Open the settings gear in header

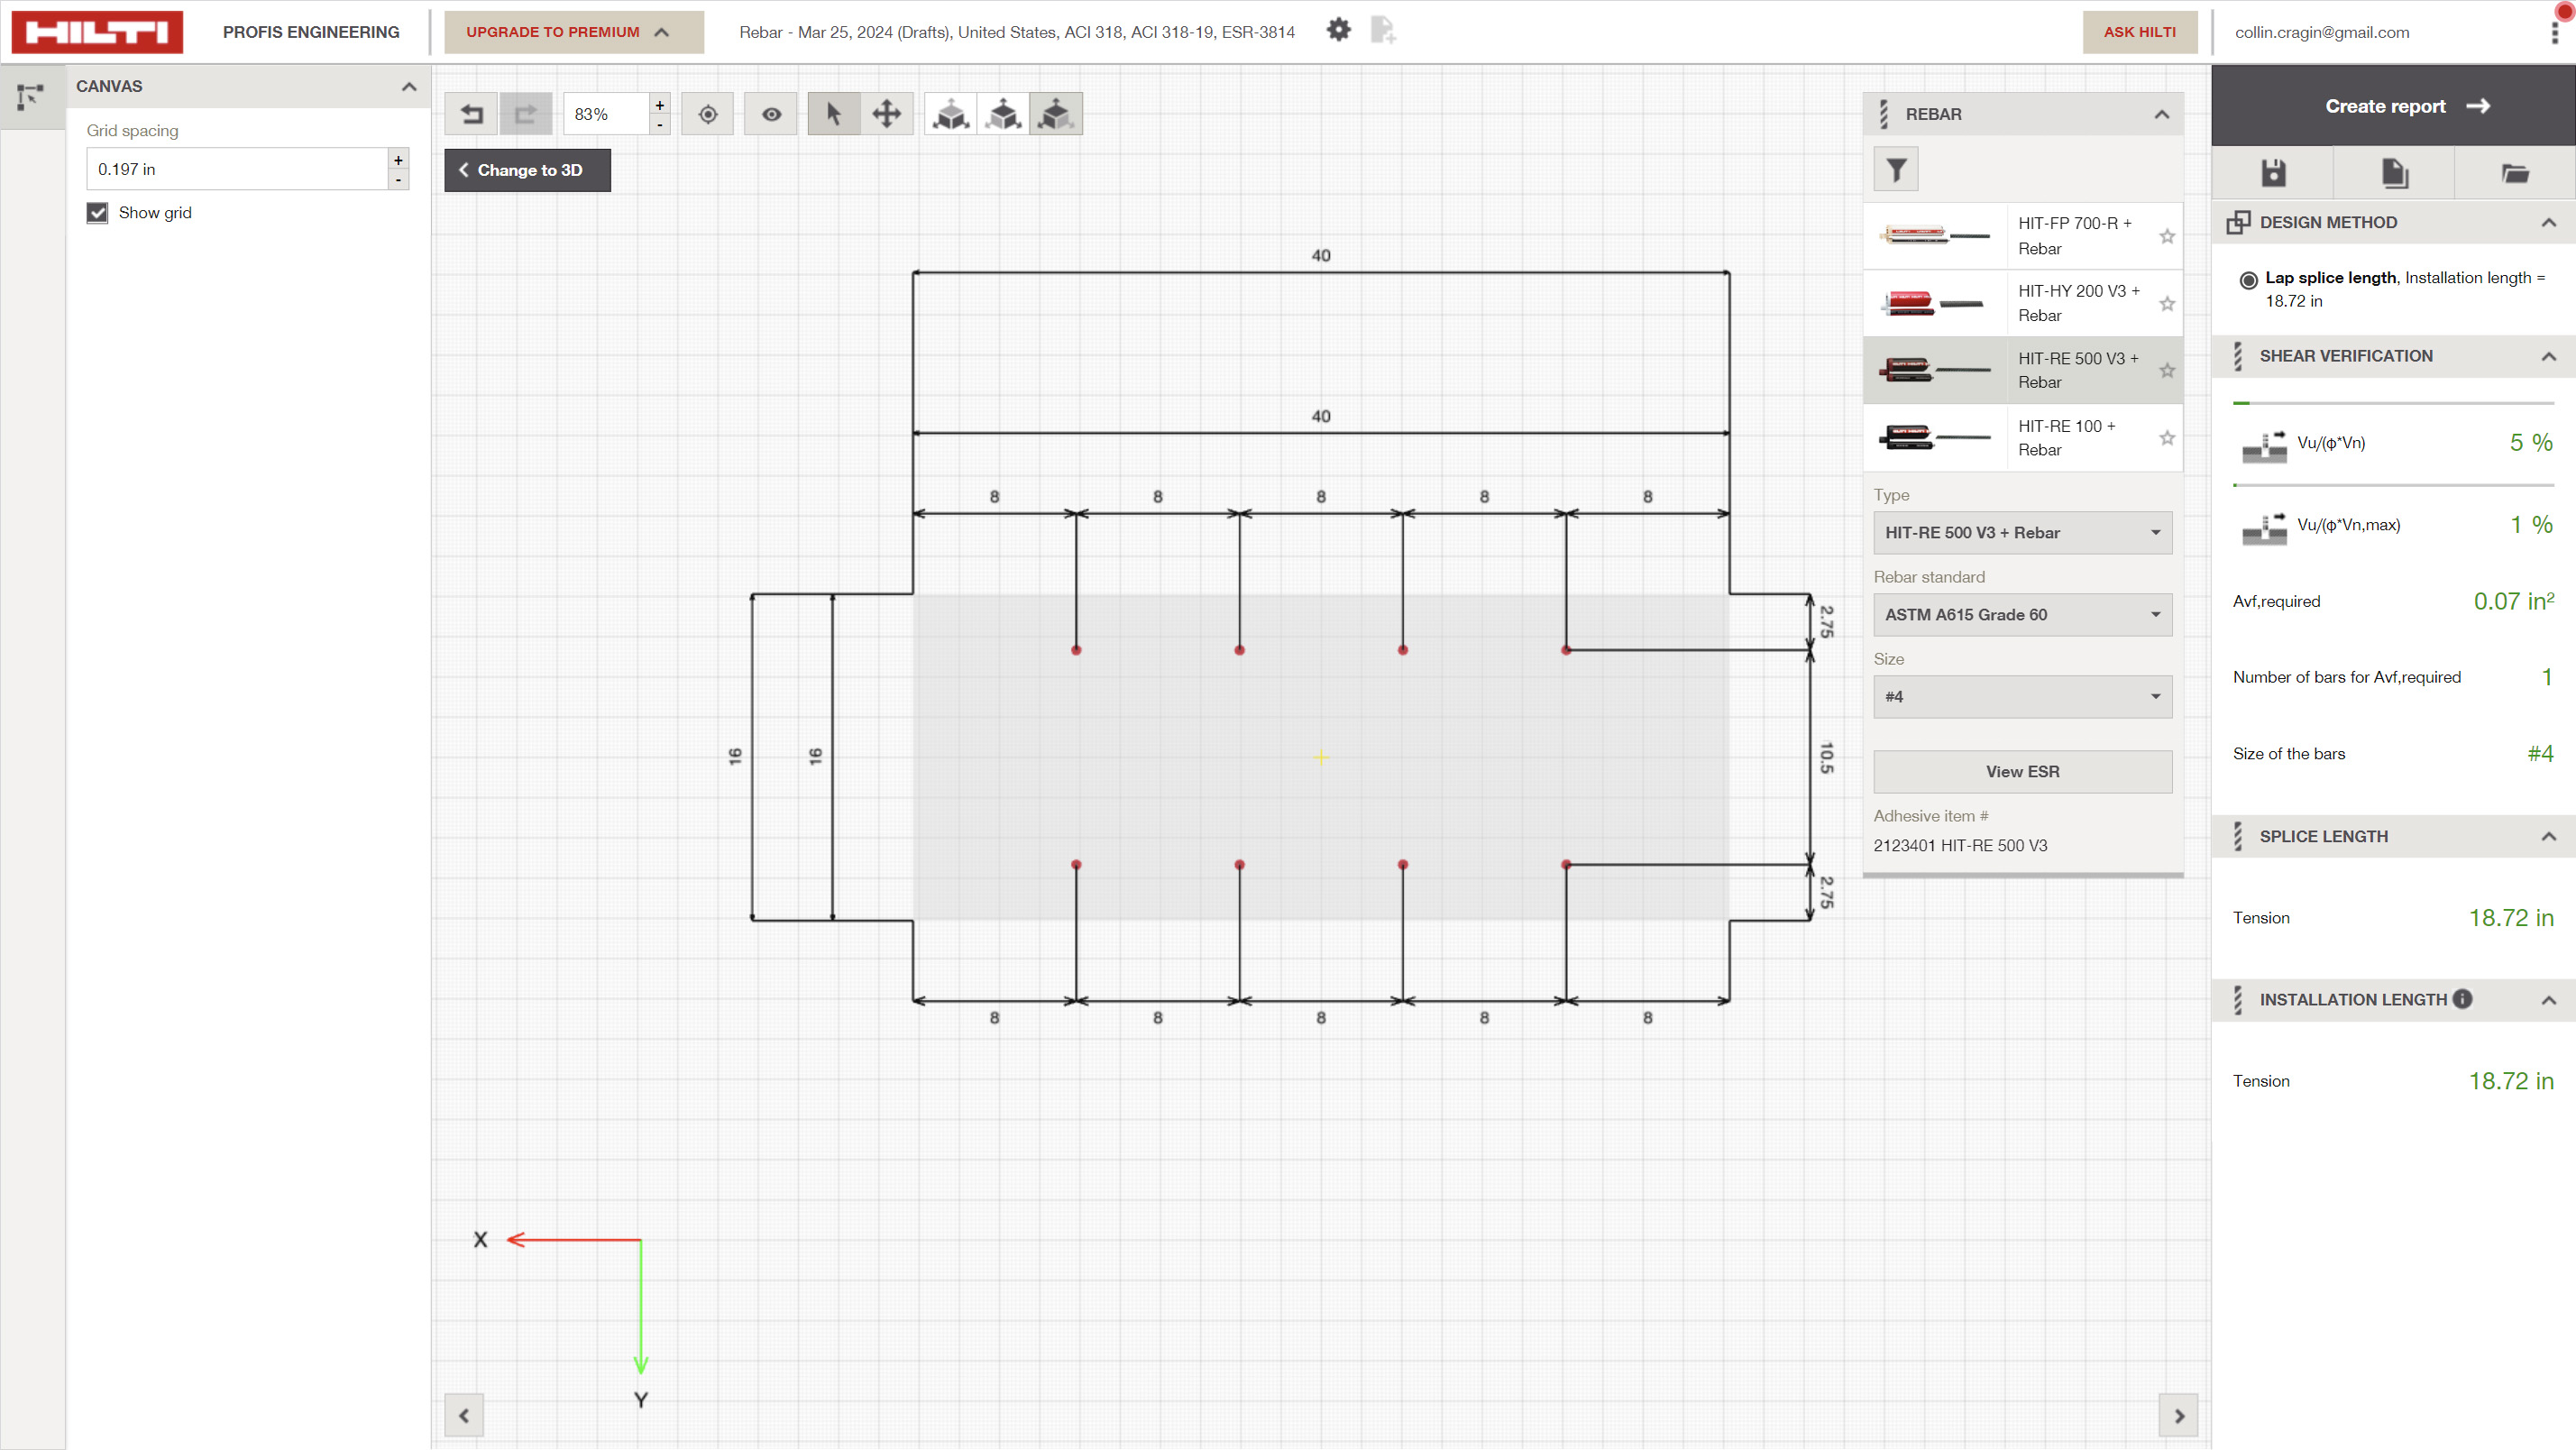tap(1338, 30)
